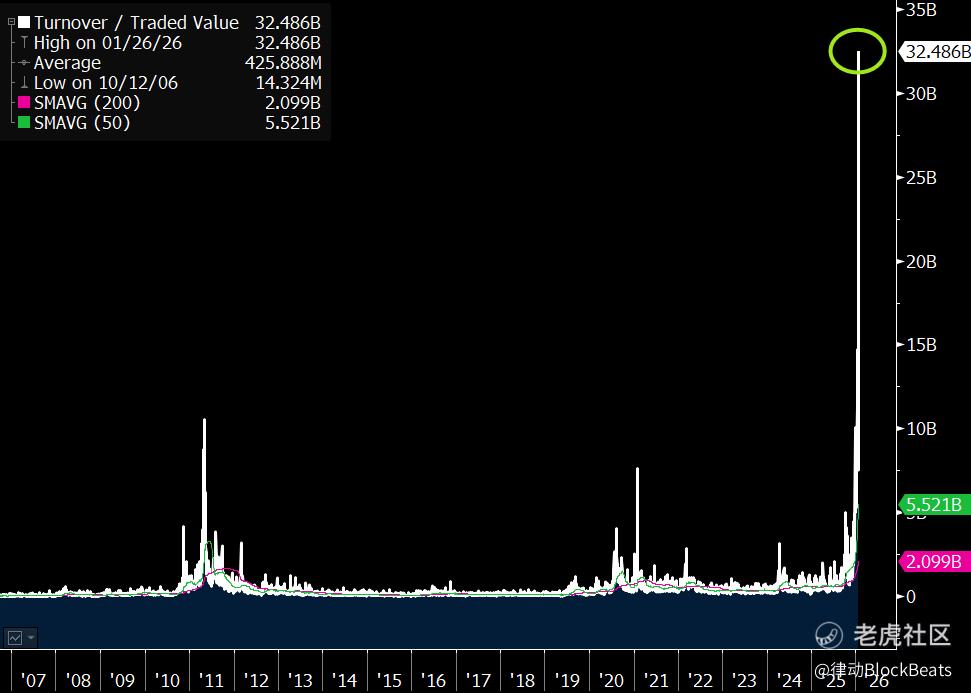Click the magenta 2.099B axis tag
Viewport: 971px width, 693px height.
934,562
